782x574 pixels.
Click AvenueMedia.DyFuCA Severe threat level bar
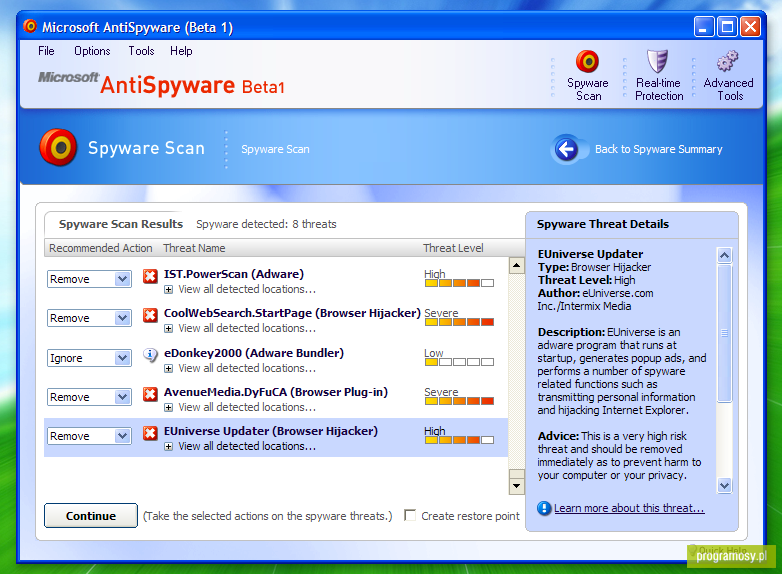[459, 401]
